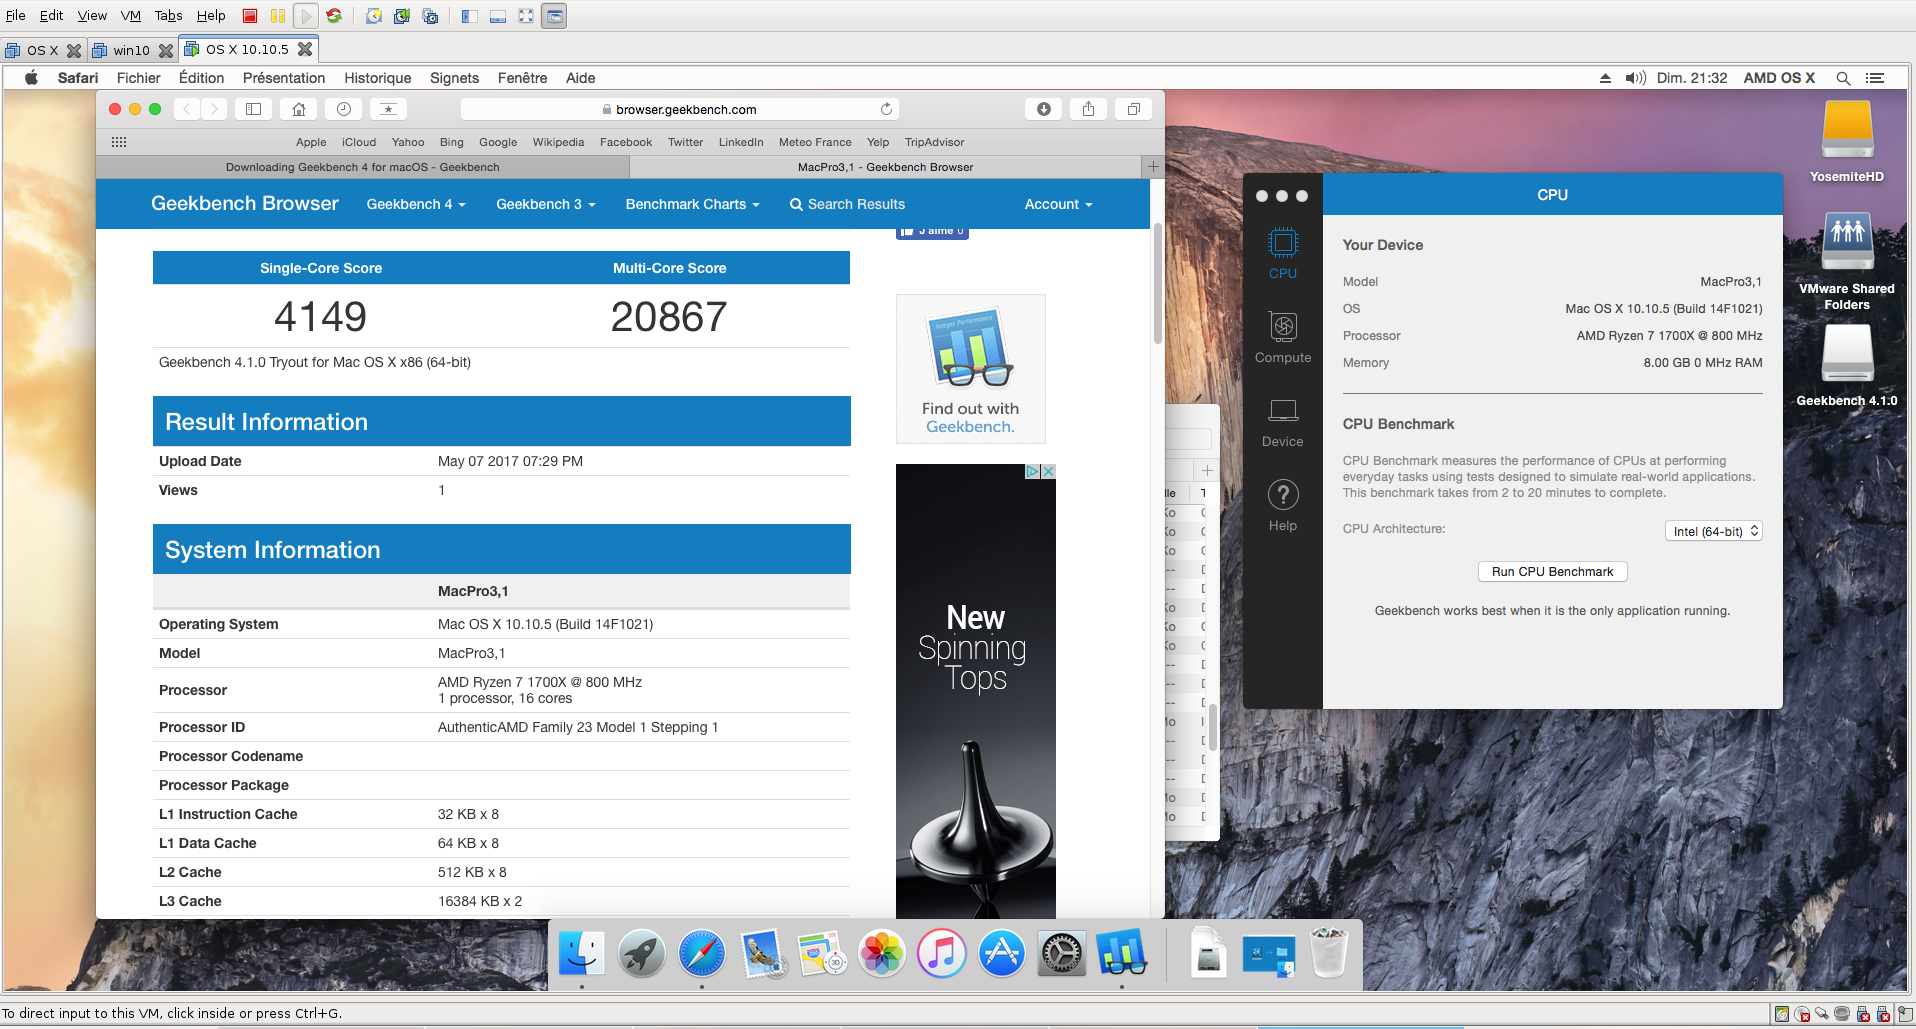This screenshot has height=1029, width=1916.
Task: Click the volume icon in menu bar
Action: 1636,78
